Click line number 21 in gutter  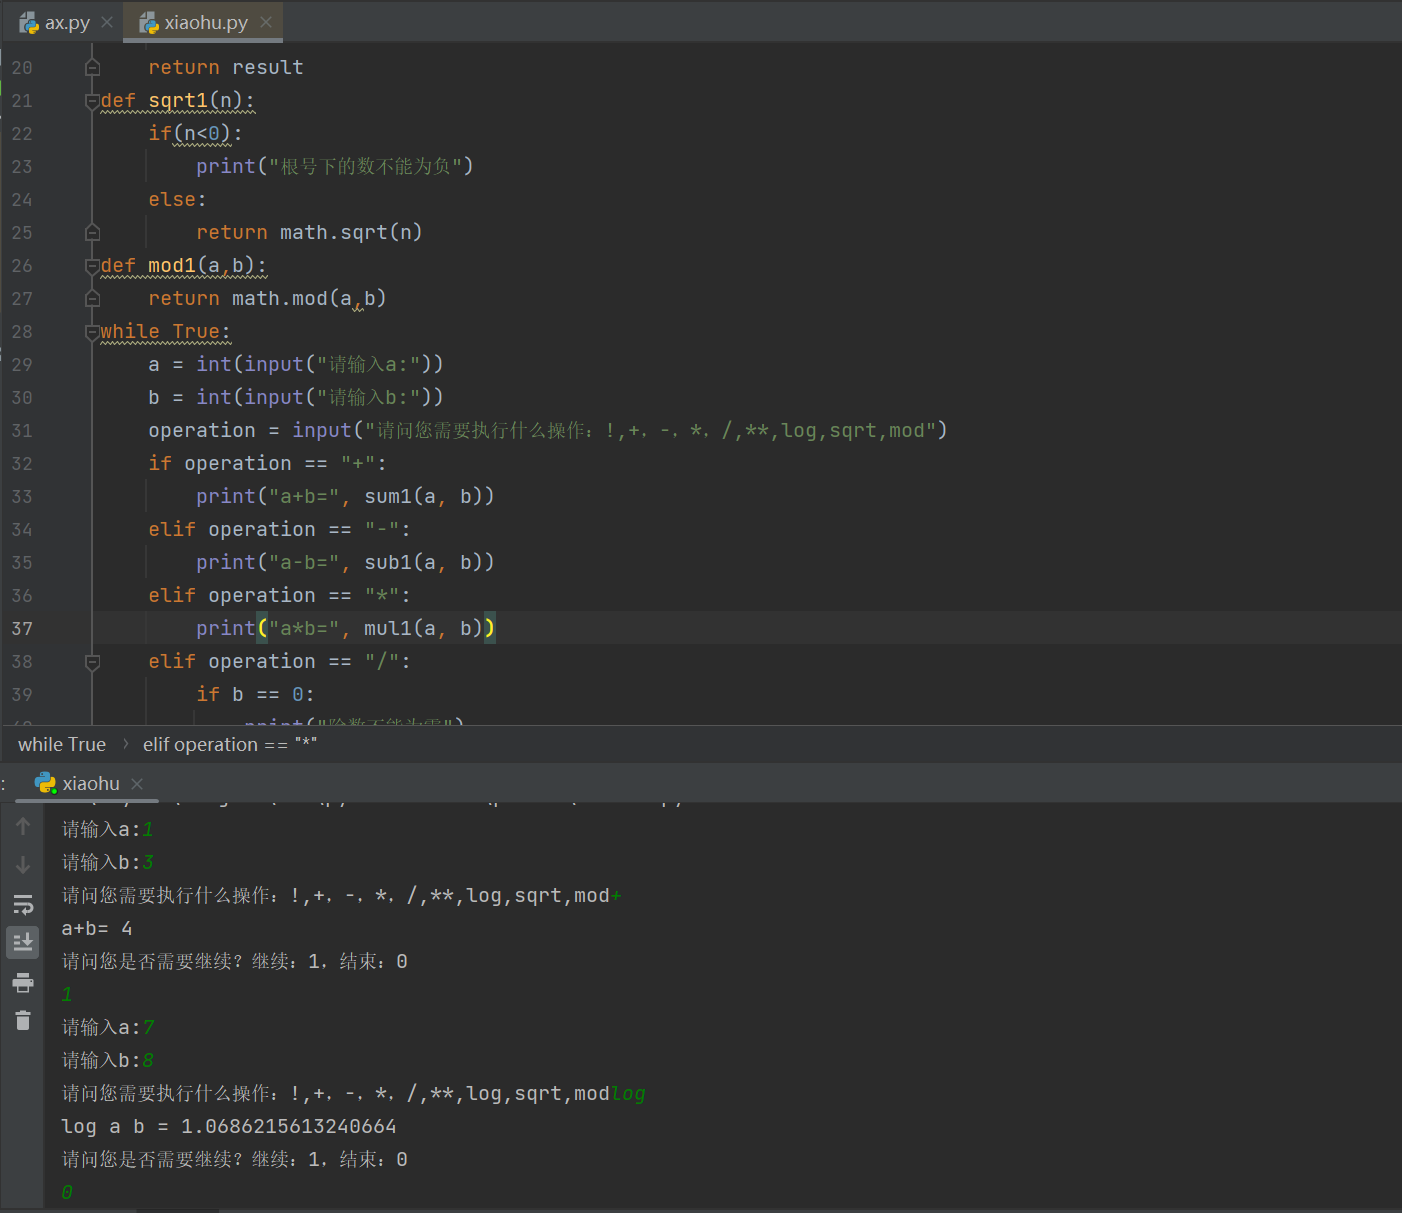coord(22,100)
